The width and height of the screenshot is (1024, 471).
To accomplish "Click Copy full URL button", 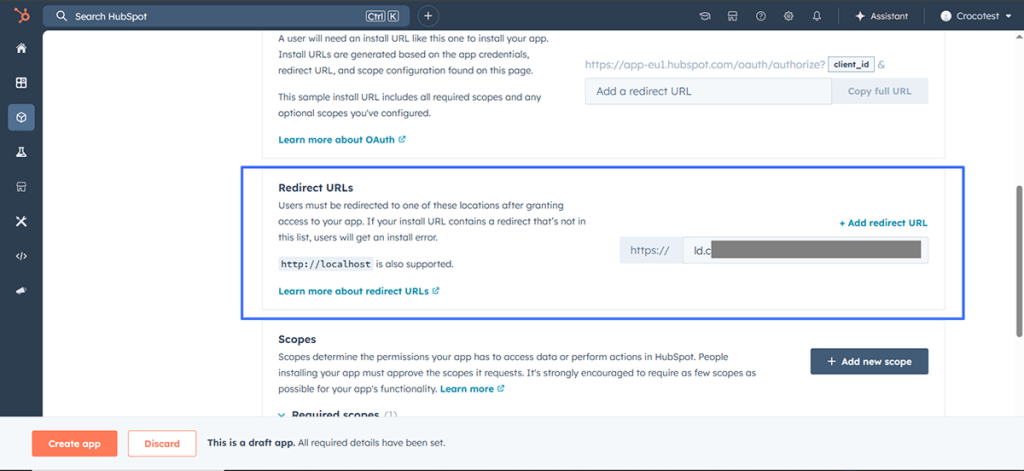I will [x=879, y=91].
